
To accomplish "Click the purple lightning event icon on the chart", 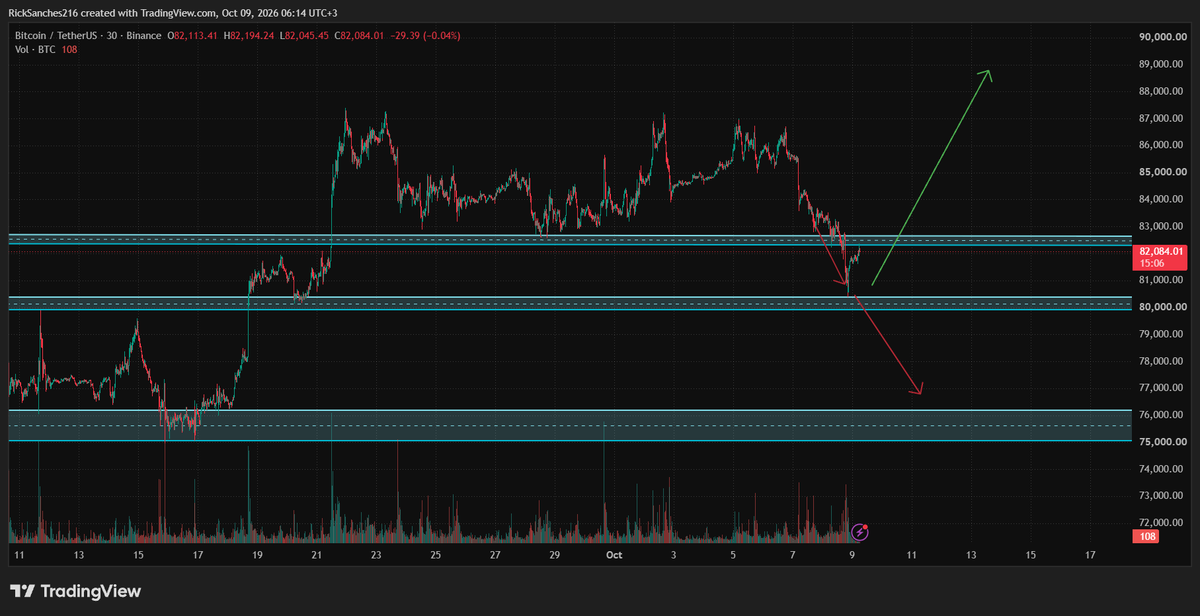I will [x=859, y=532].
